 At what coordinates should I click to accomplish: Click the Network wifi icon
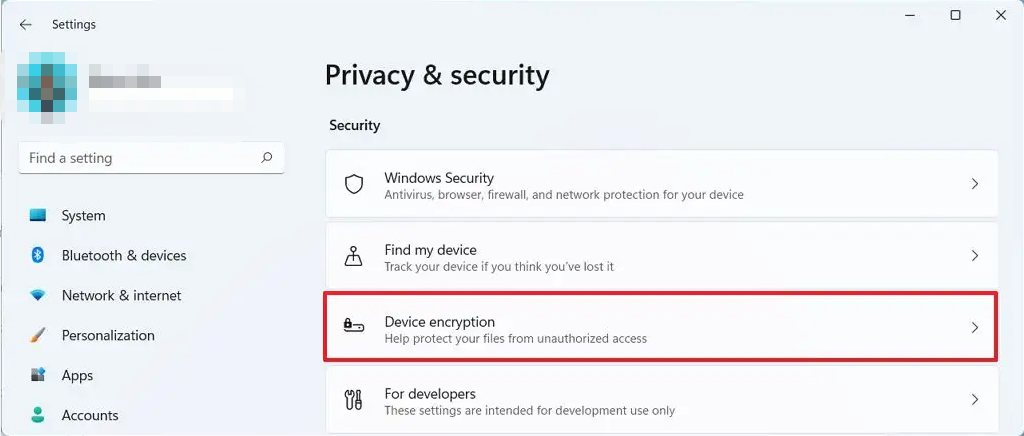pos(38,295)
